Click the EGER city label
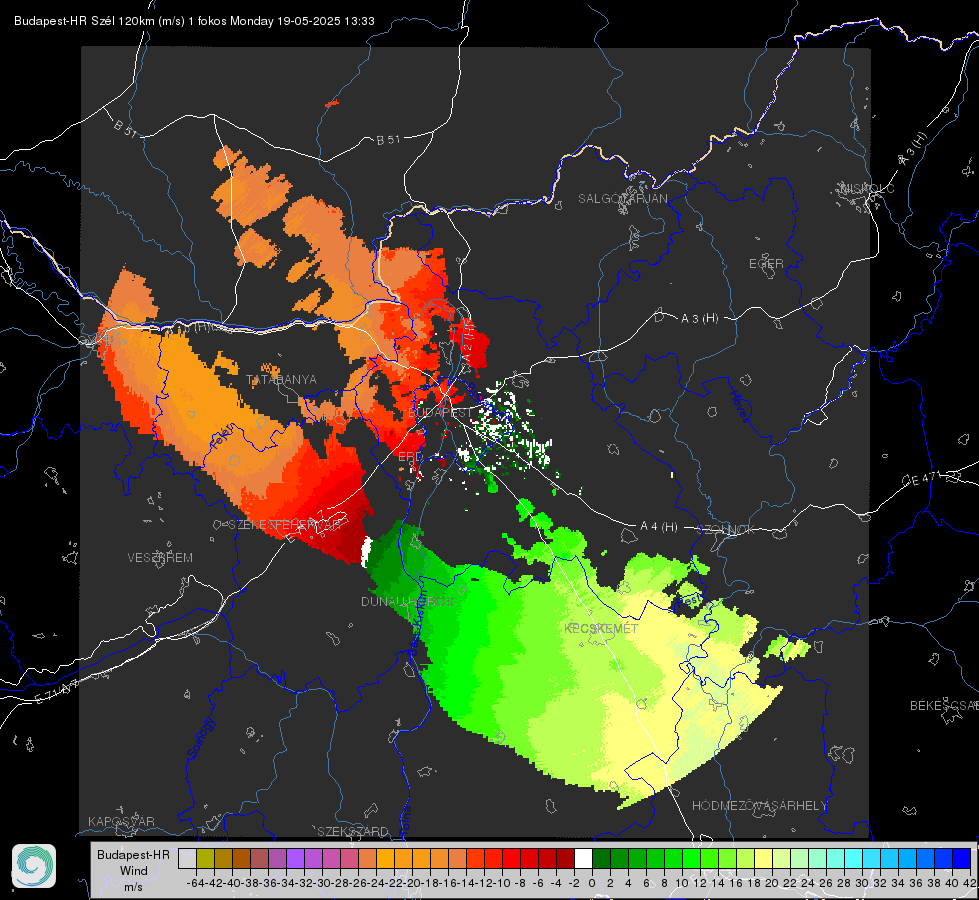The width and height of the screenshot is (979, 900). 766,264
